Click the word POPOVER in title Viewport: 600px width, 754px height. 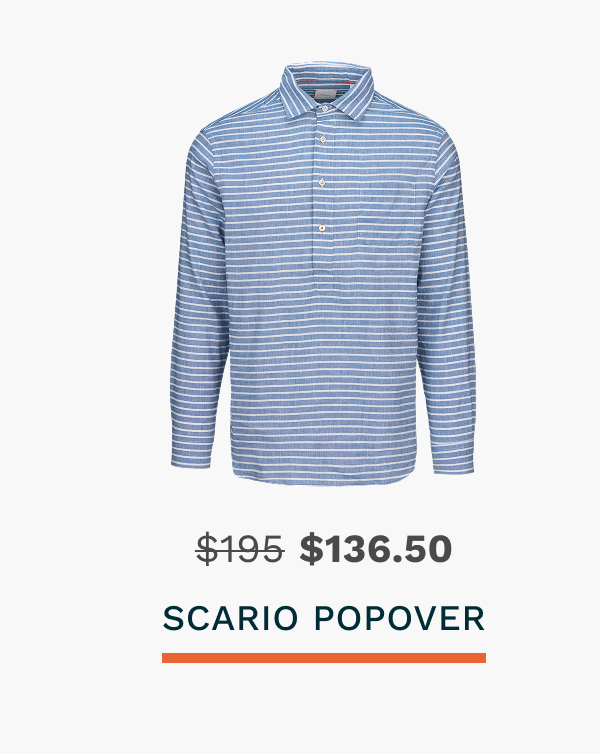pos(400,618)
